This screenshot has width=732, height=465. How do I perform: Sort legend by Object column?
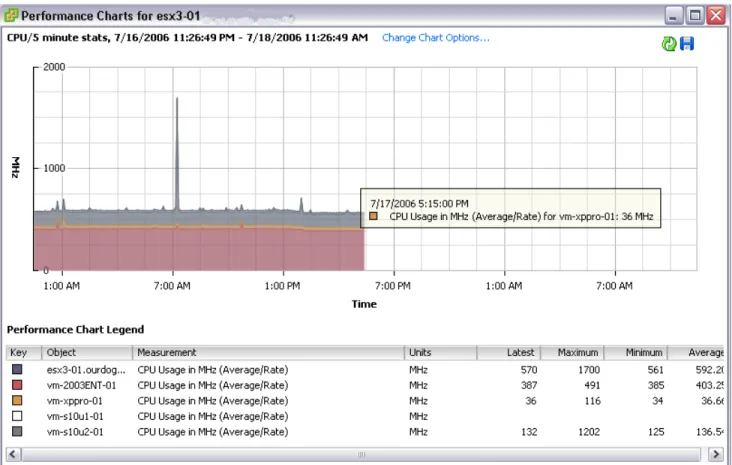pyautogui.click(x=87, y=352)
